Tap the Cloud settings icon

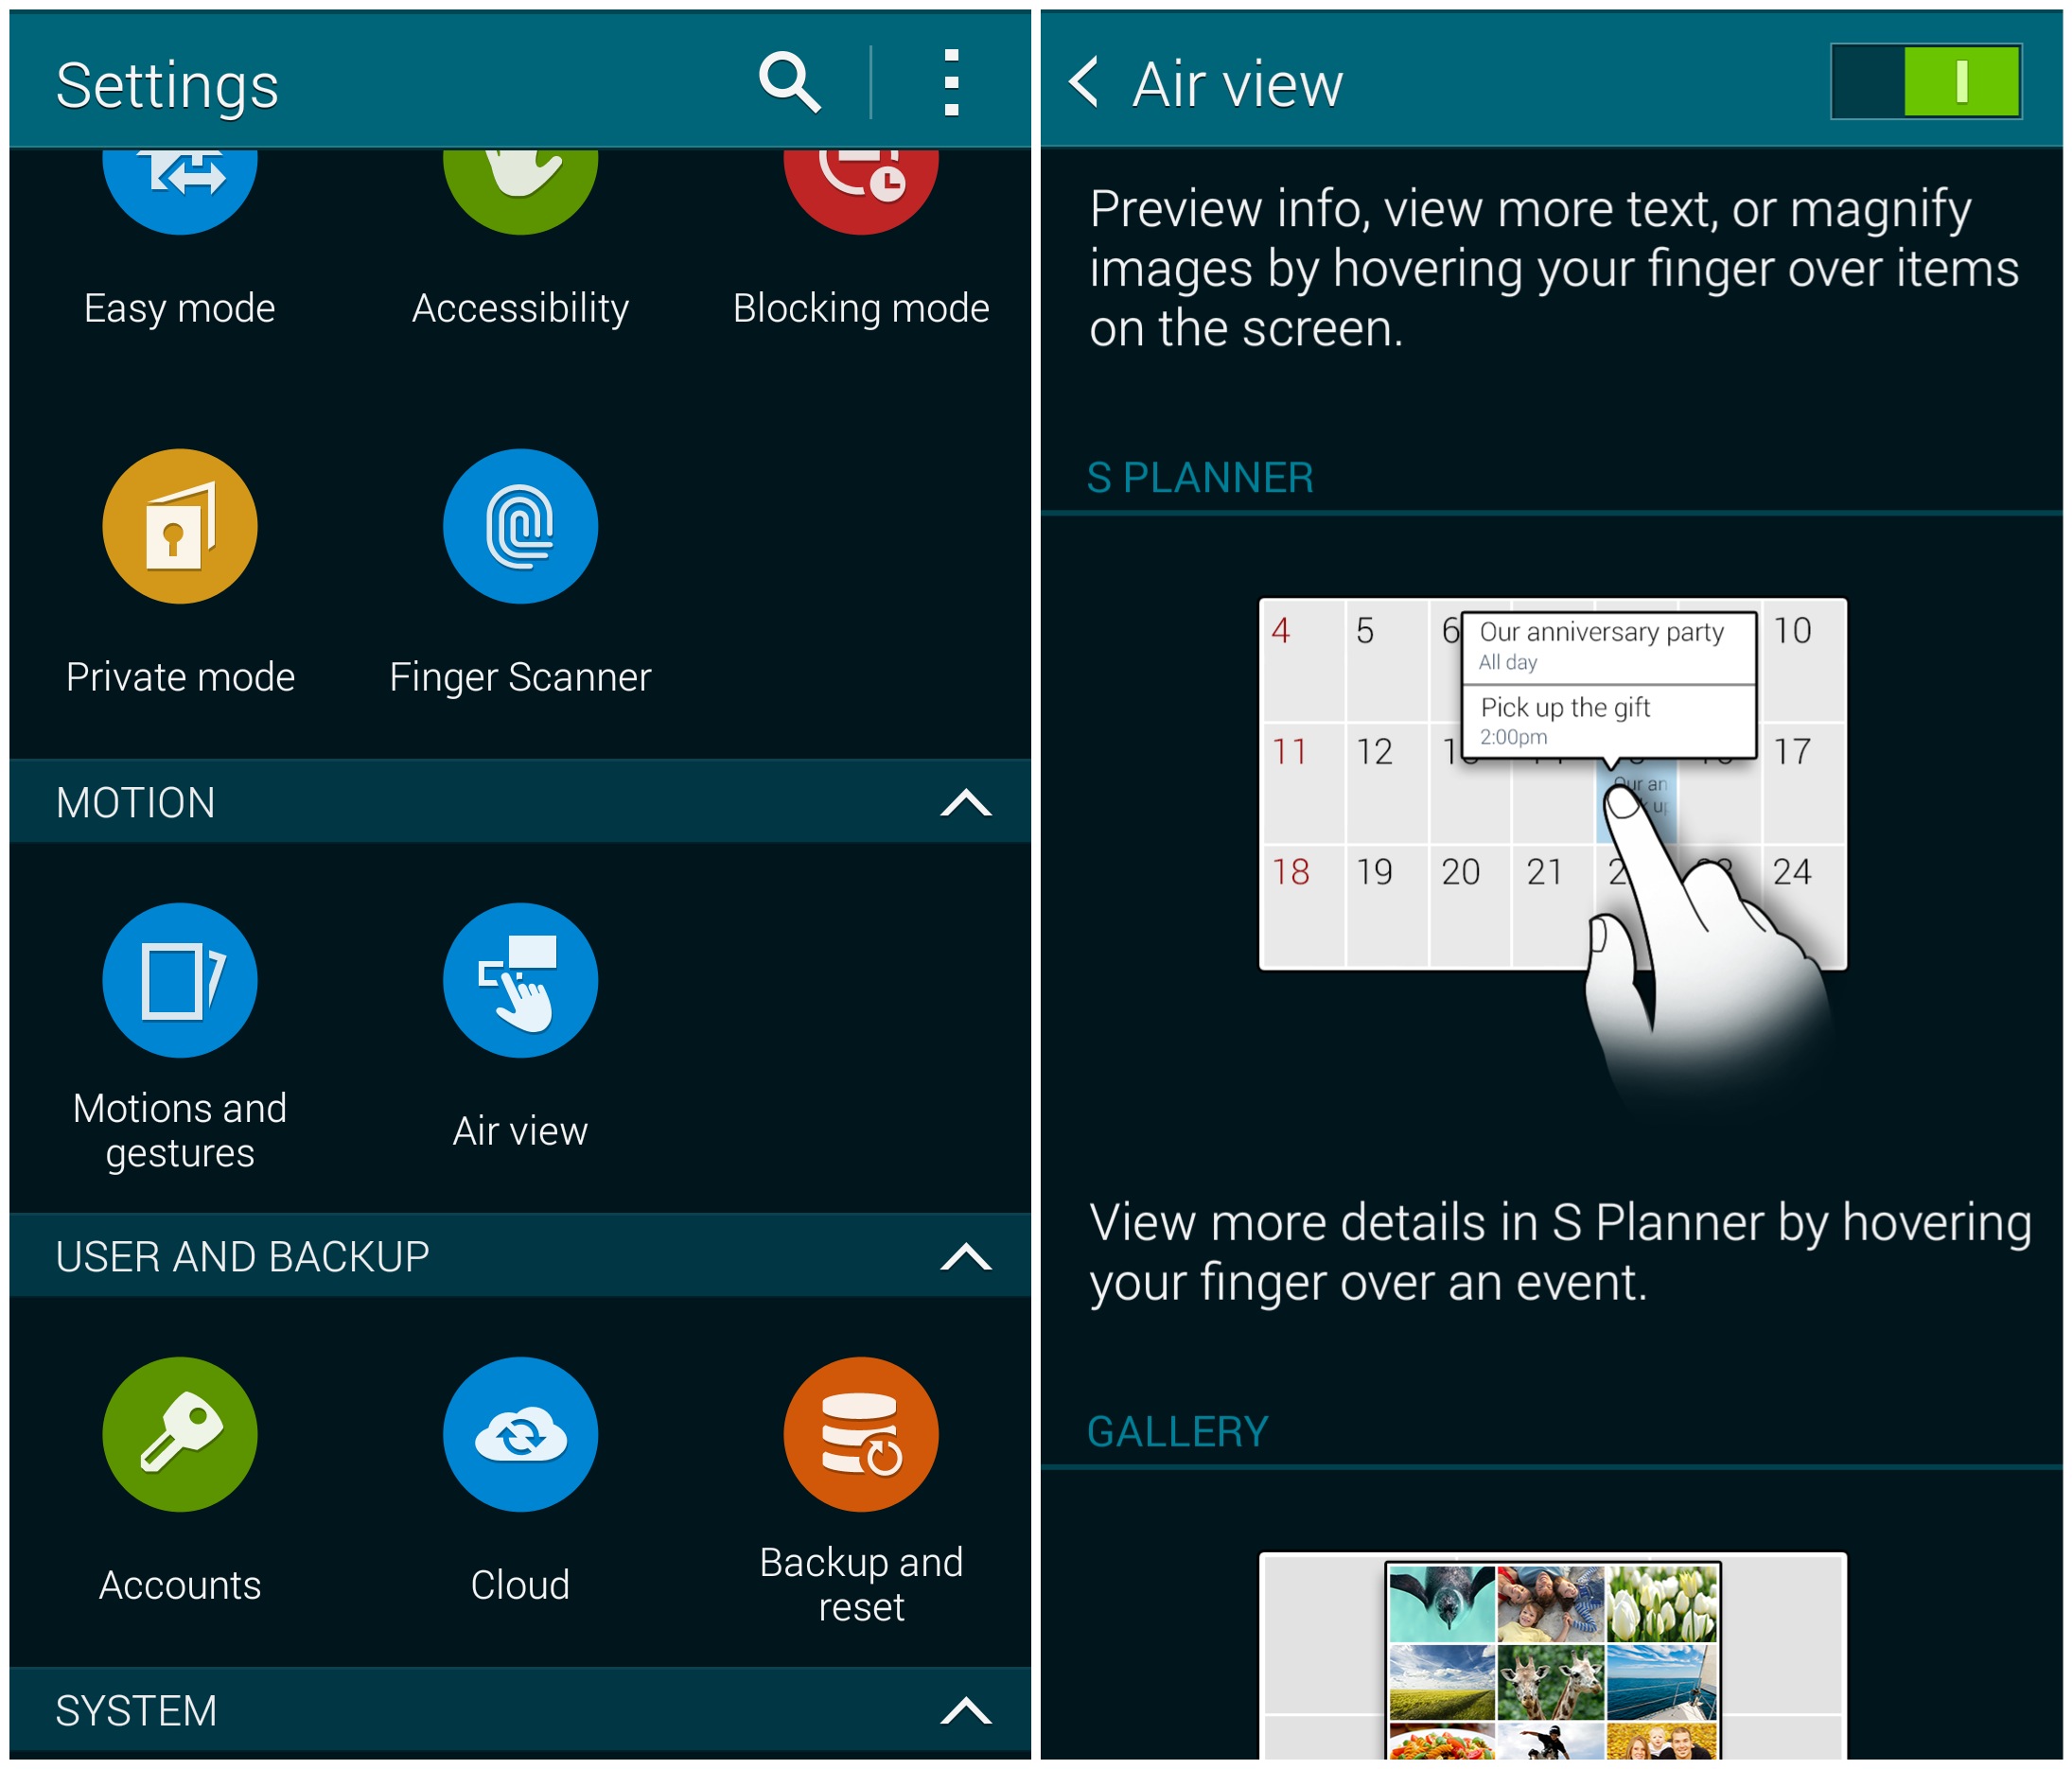click(520, 1434)
